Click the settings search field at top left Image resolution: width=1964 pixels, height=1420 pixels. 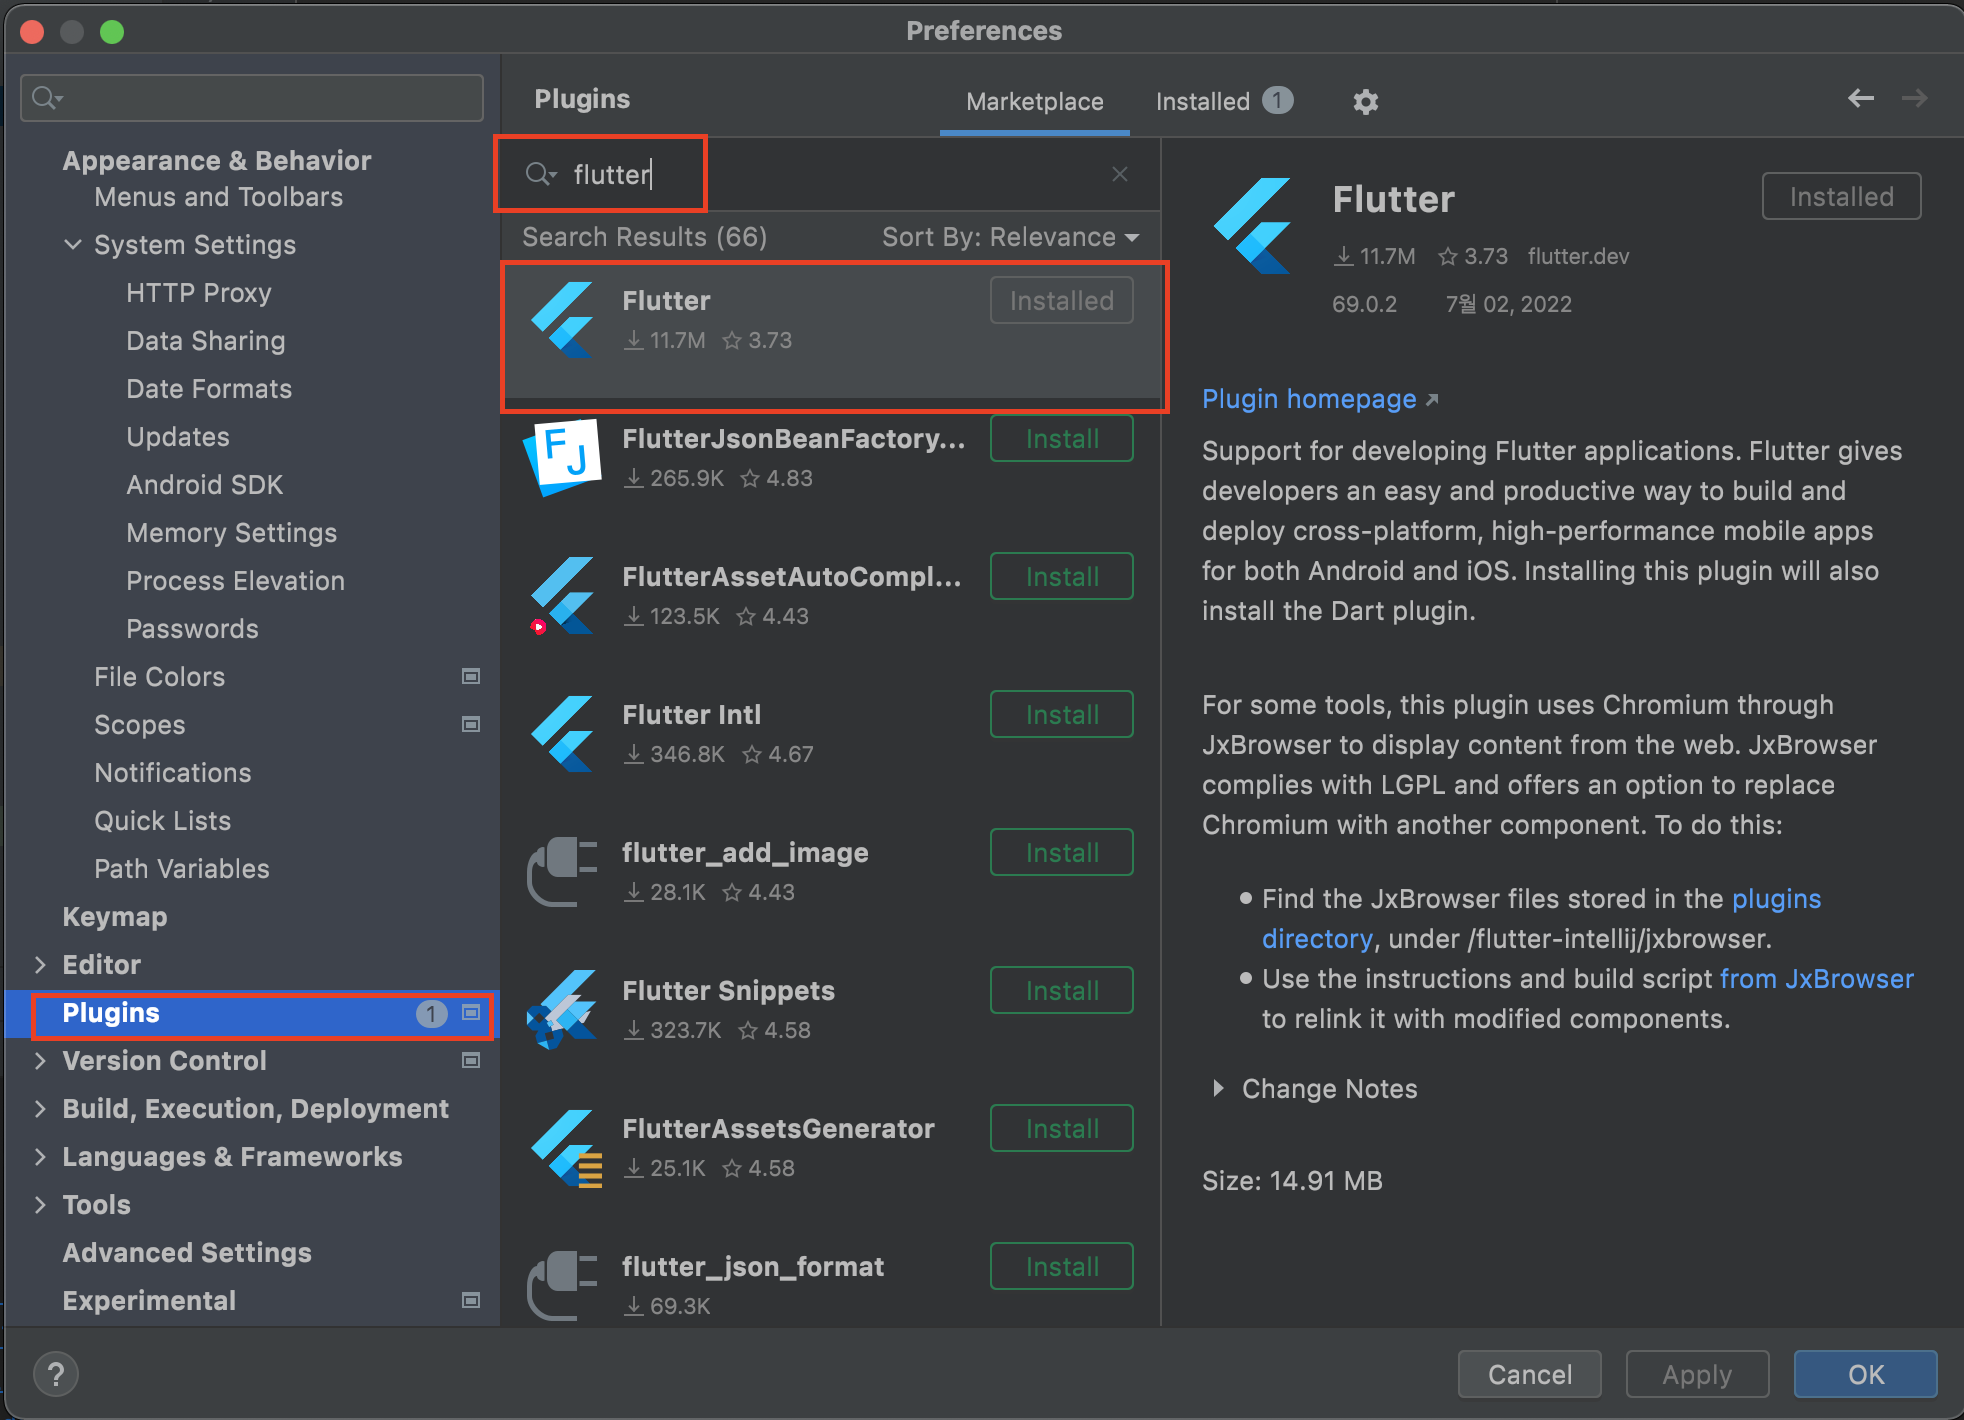tap(252, 98)
